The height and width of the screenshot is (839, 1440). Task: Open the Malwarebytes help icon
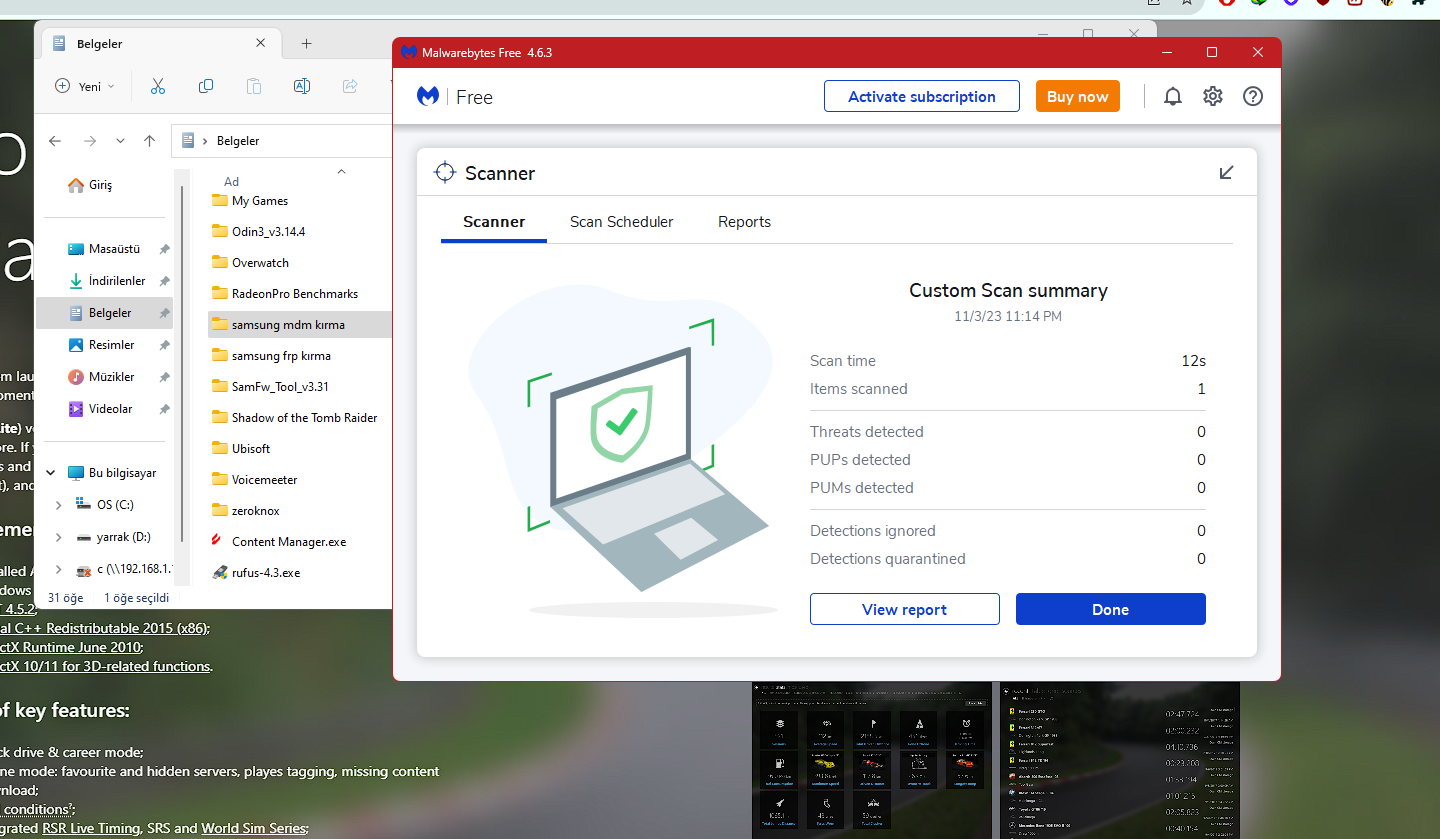(1253, 96)
